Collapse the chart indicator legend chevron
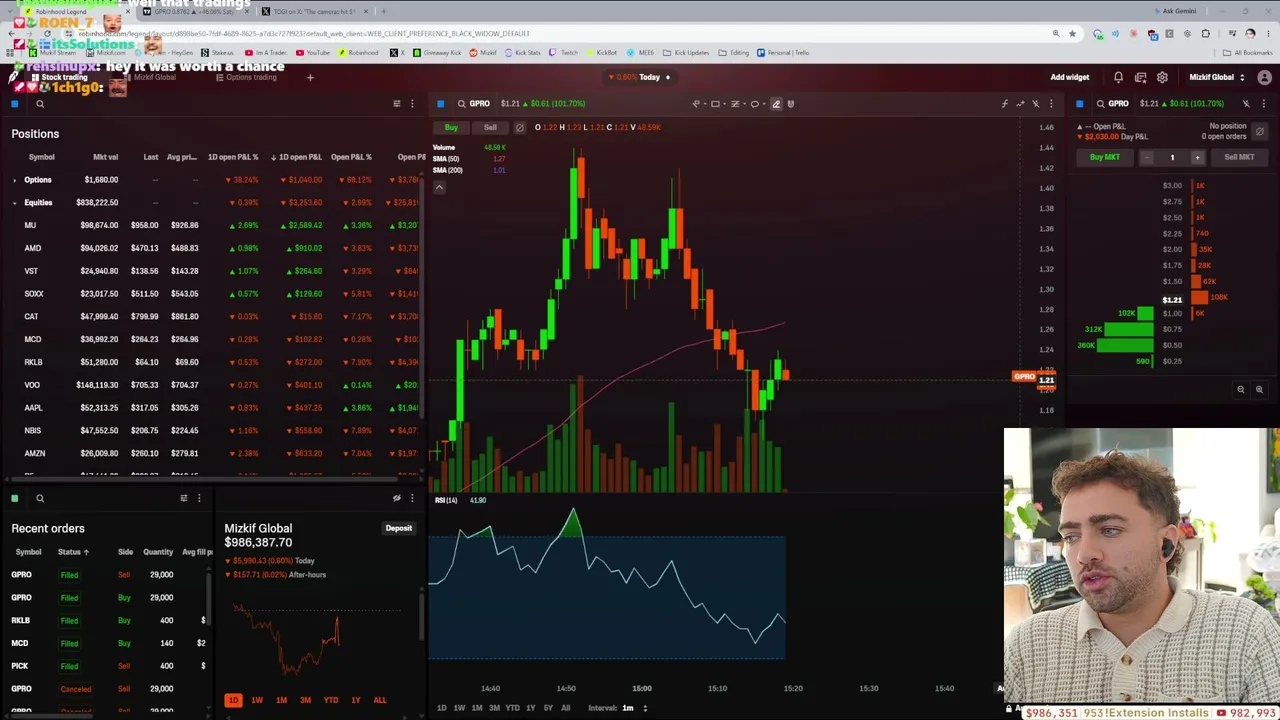Image resolution: width=1280 pixels, height=720 pixels. [x=439, y=187]
